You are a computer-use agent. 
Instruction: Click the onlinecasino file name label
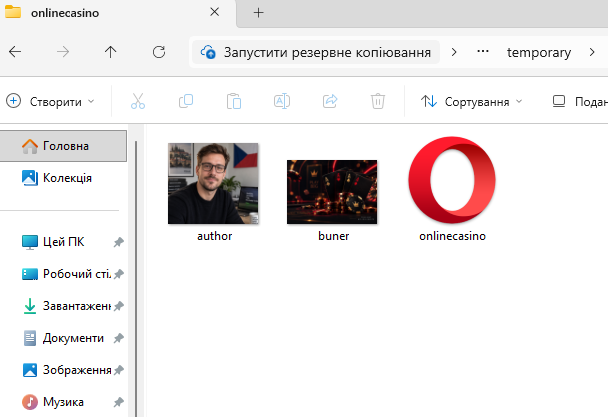[x=452, y=236]
